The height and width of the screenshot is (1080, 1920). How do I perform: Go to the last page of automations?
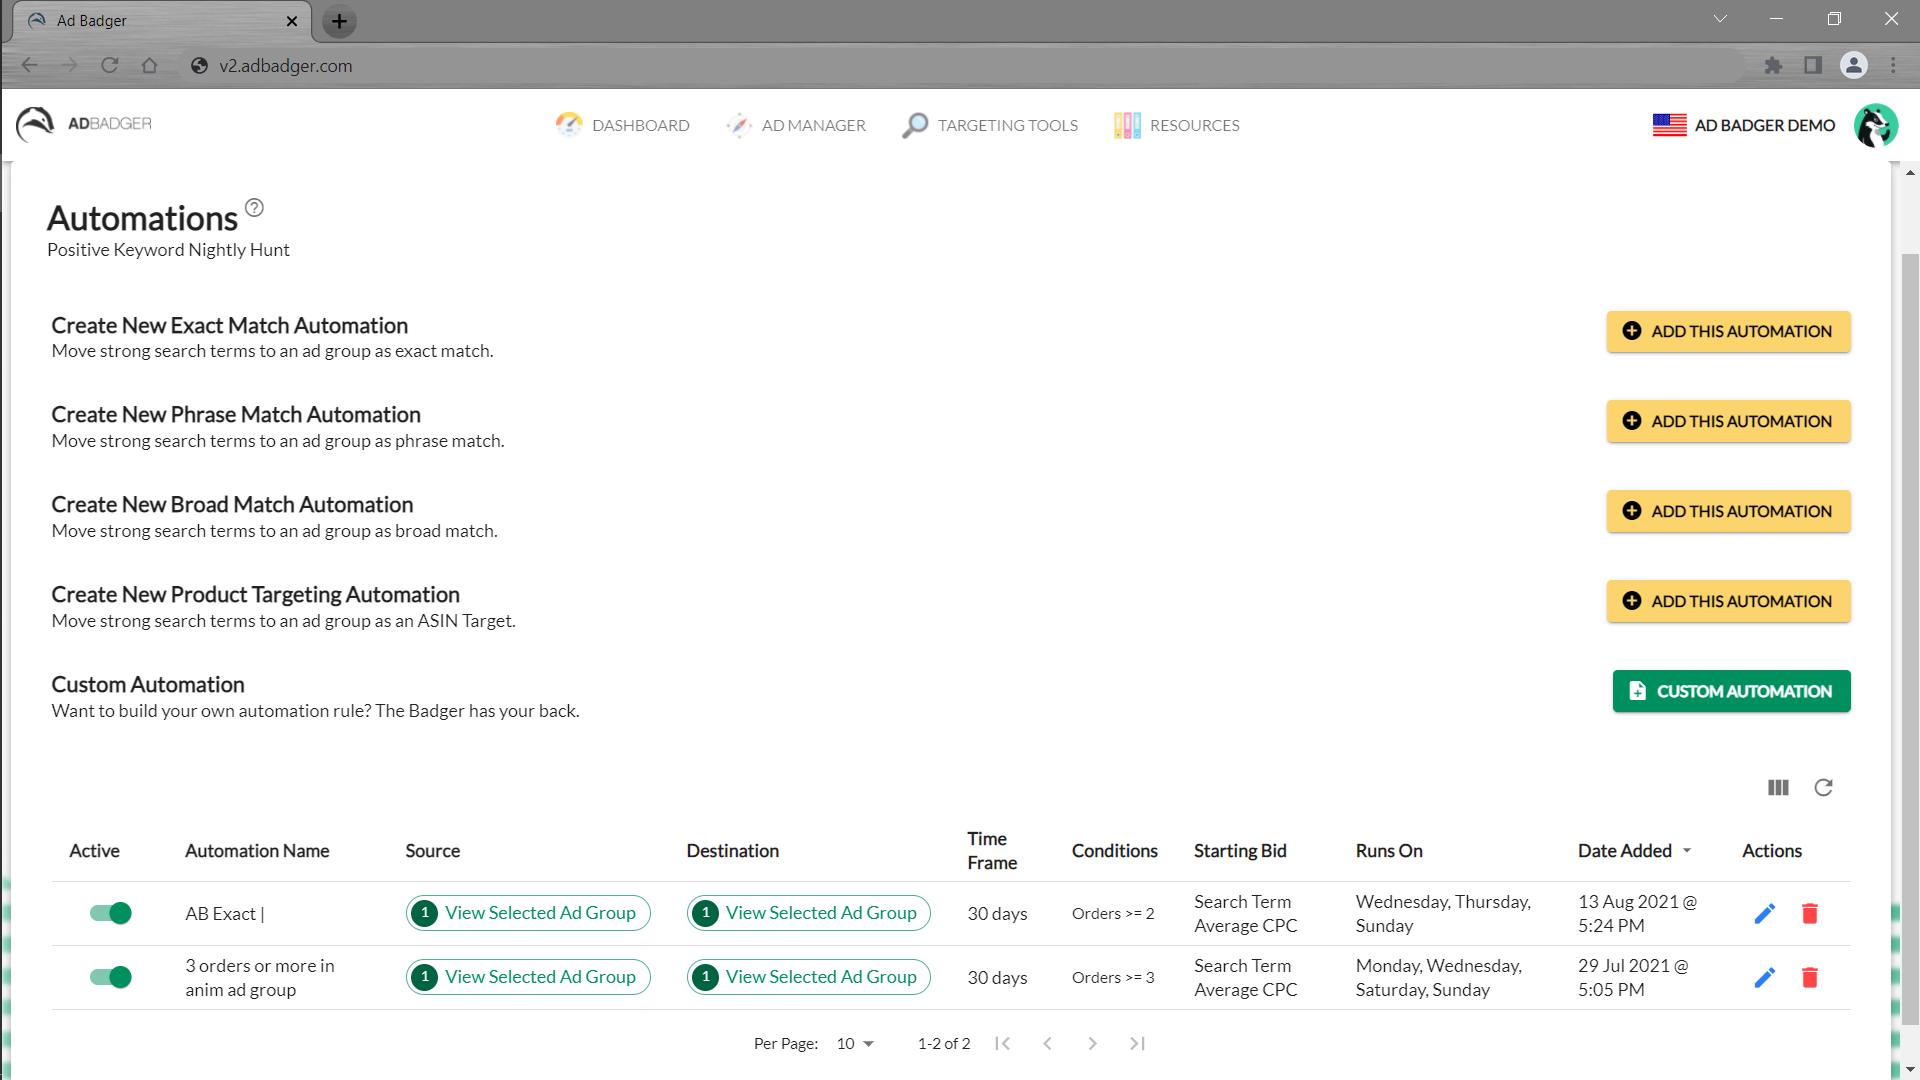pos(1137,1043)
